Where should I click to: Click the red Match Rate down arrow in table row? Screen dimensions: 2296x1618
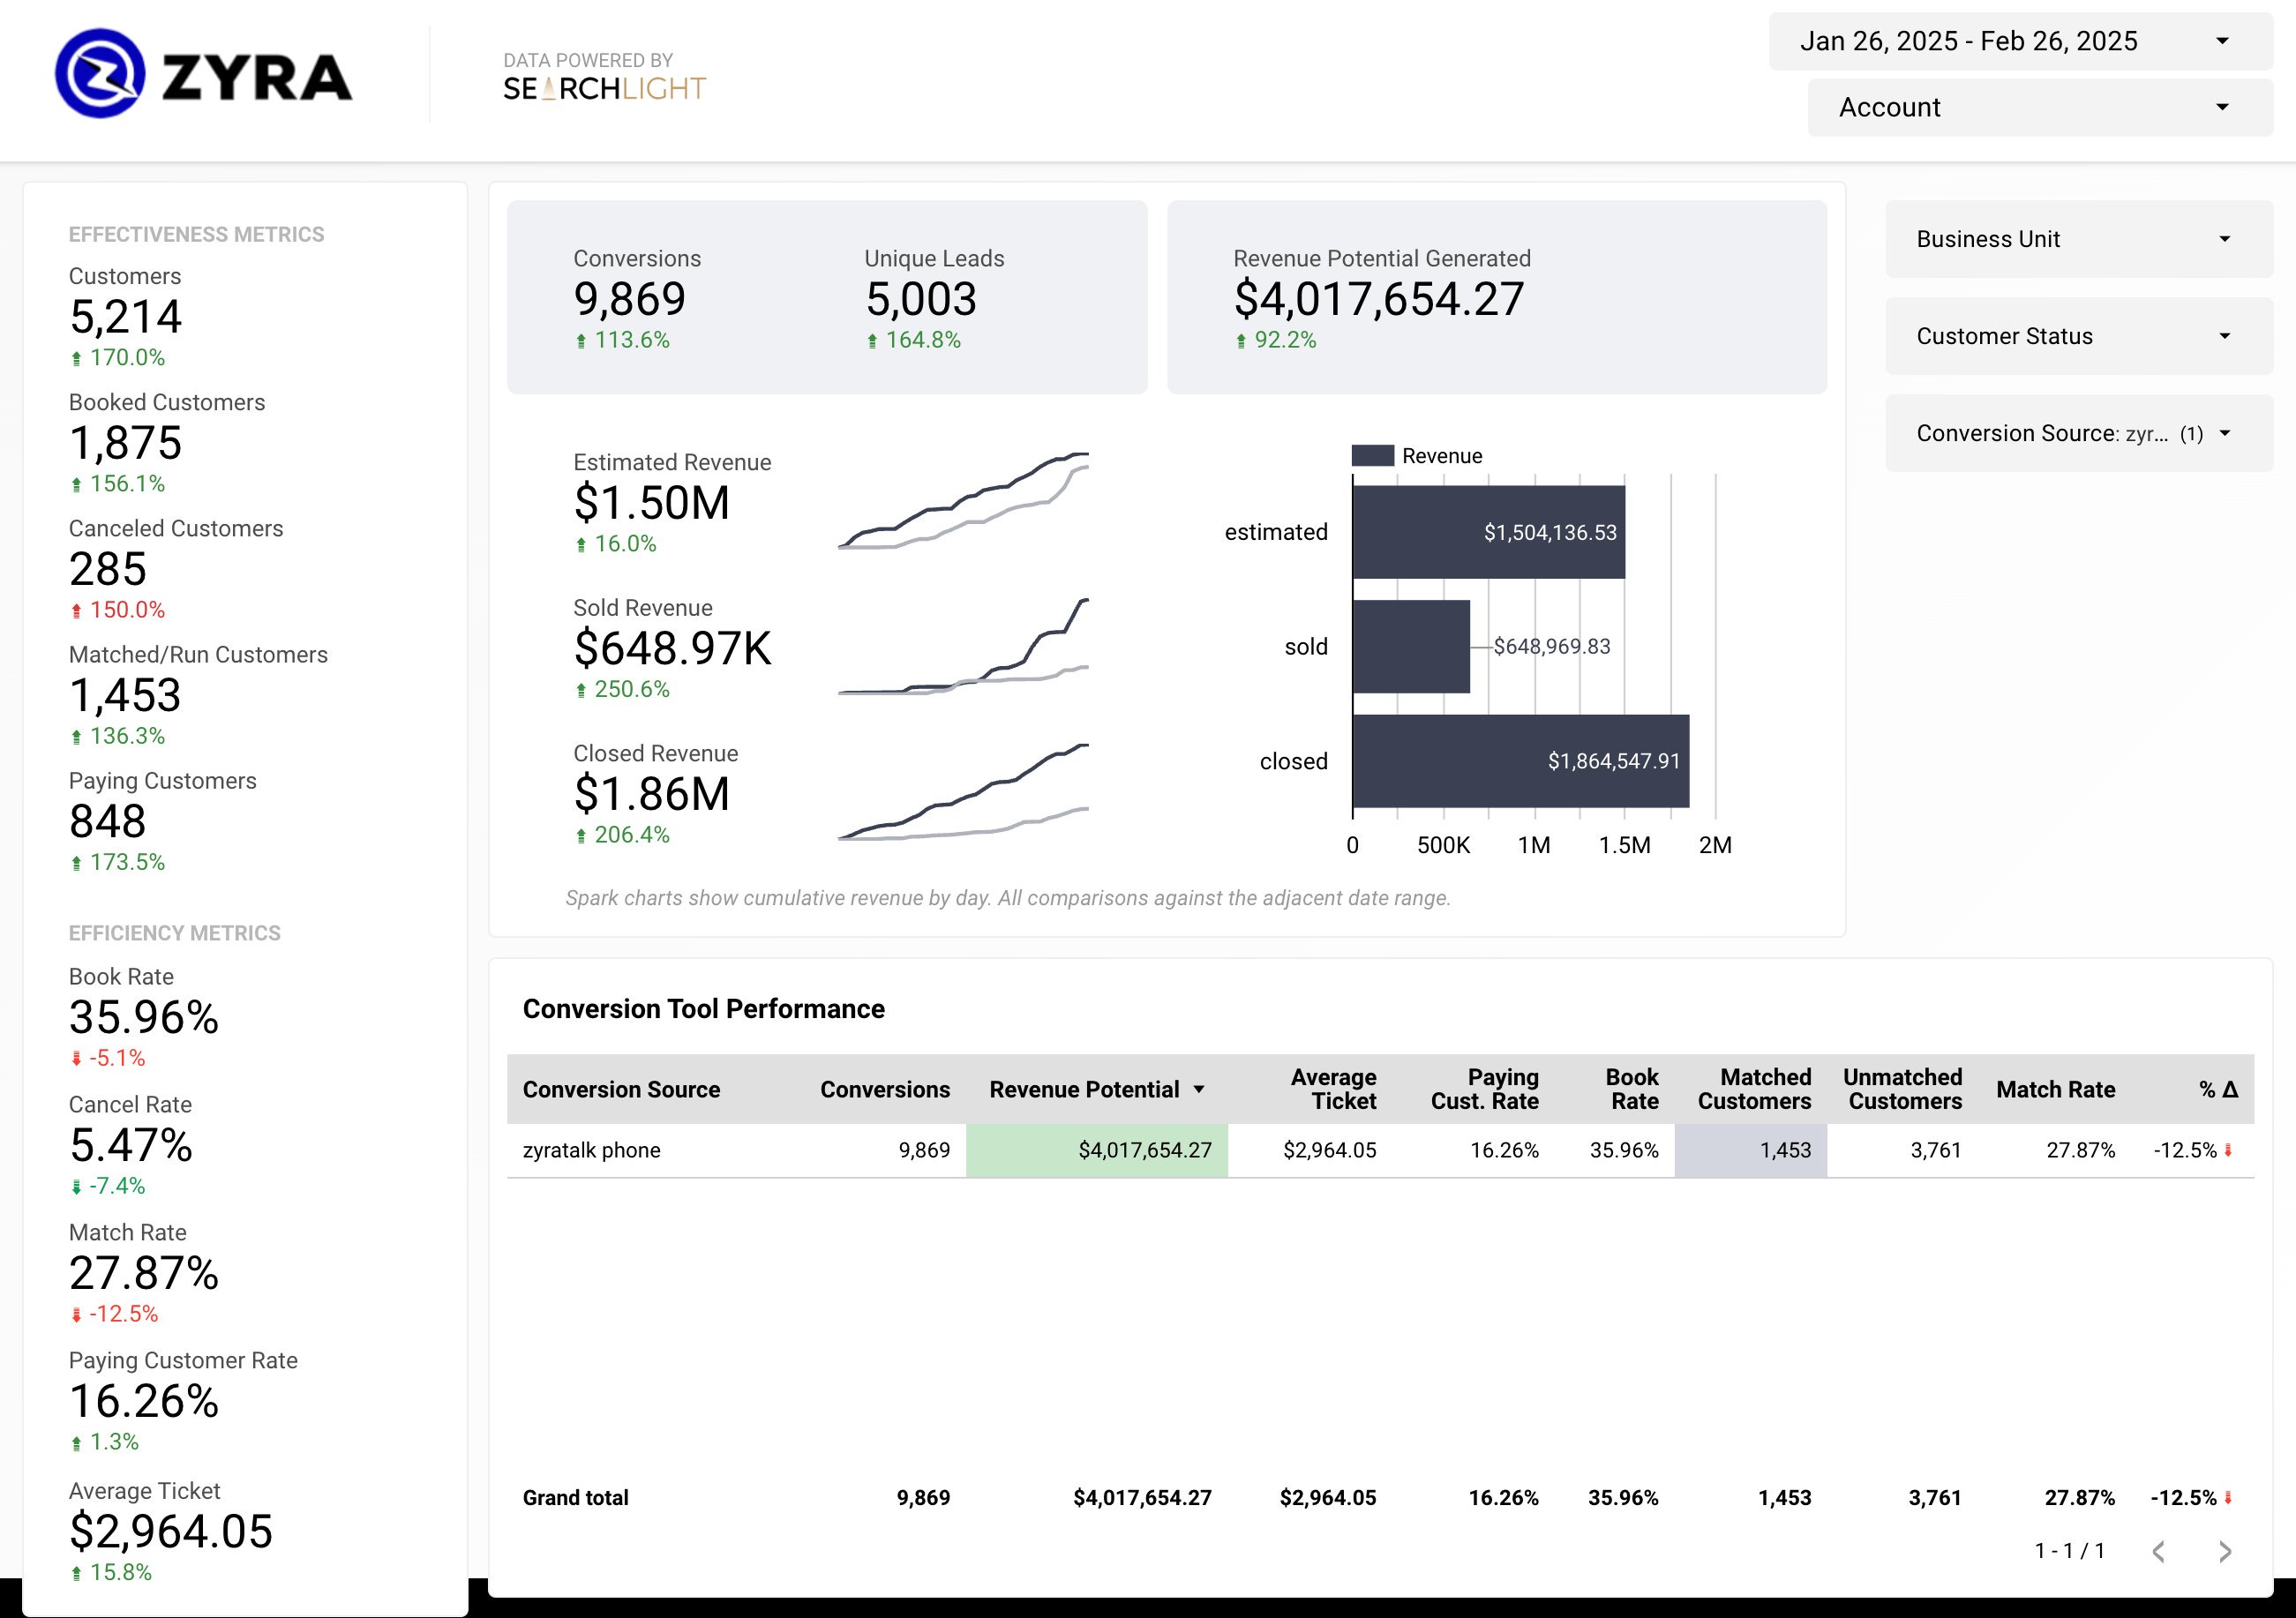[x=2228, y=1150]
